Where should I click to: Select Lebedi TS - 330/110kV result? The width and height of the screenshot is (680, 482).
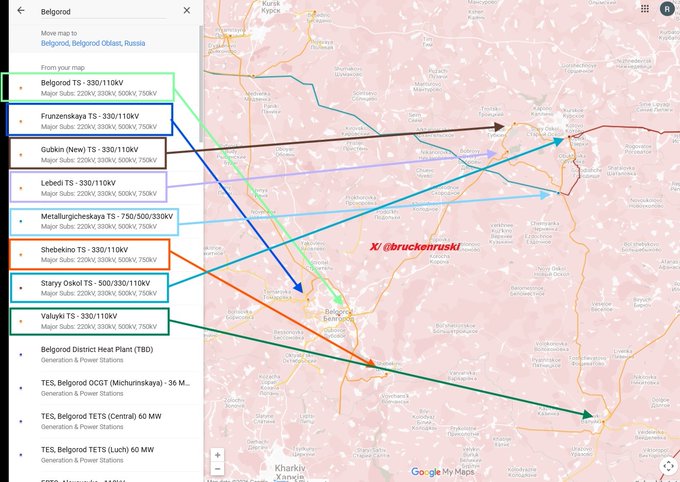click(104, 188)
